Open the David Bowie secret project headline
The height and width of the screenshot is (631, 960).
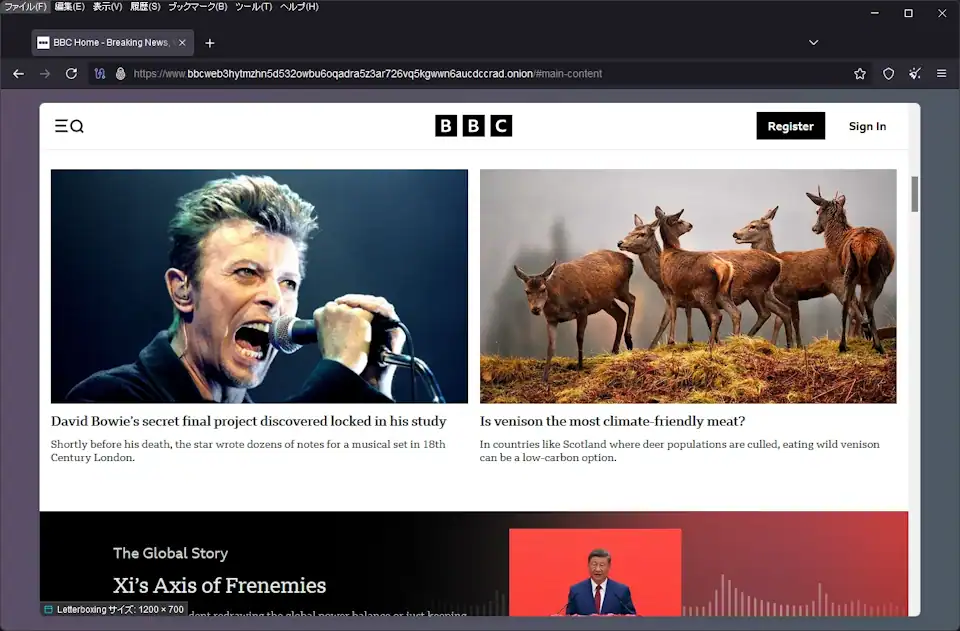pos(248,421)
